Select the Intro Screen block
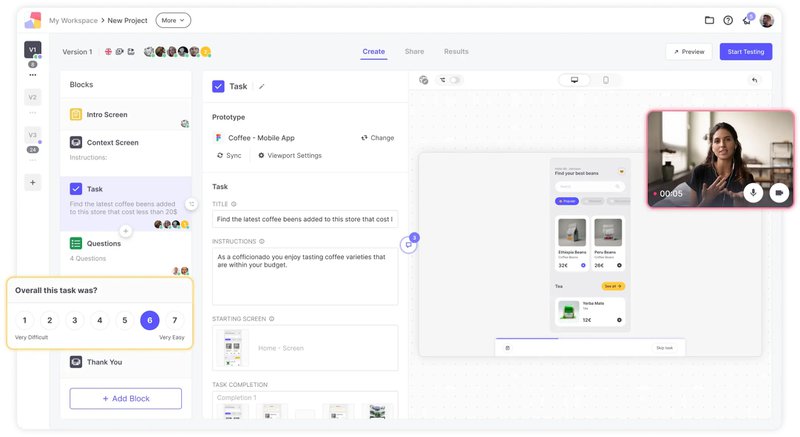The width and height of the screenshot is (800, 437). (x=126, y=114)
